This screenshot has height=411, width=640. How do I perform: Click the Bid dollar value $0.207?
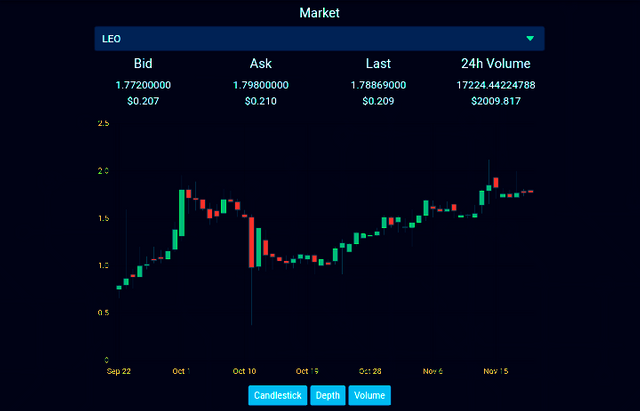click(143, 101)
